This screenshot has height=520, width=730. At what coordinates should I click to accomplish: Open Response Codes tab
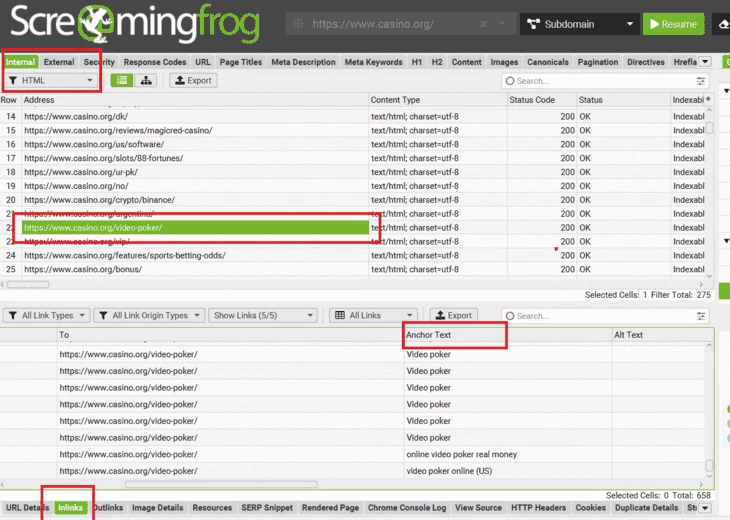pos(155,62)
